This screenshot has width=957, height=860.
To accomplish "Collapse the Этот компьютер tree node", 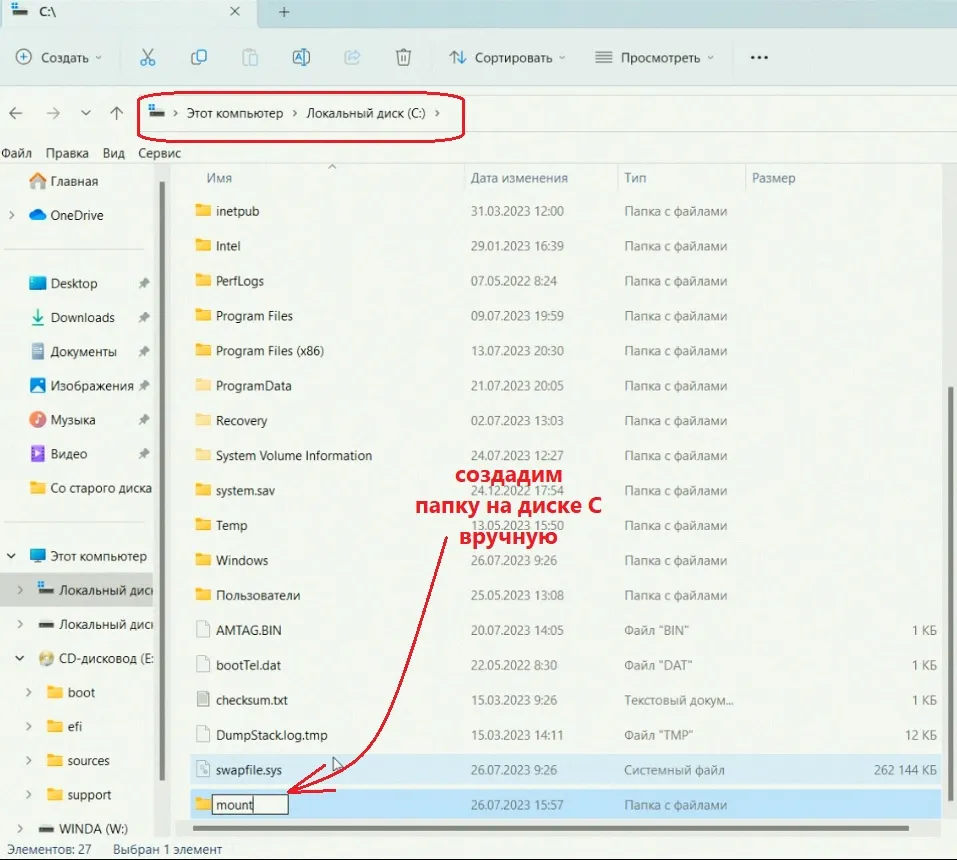I will [12, 556].
